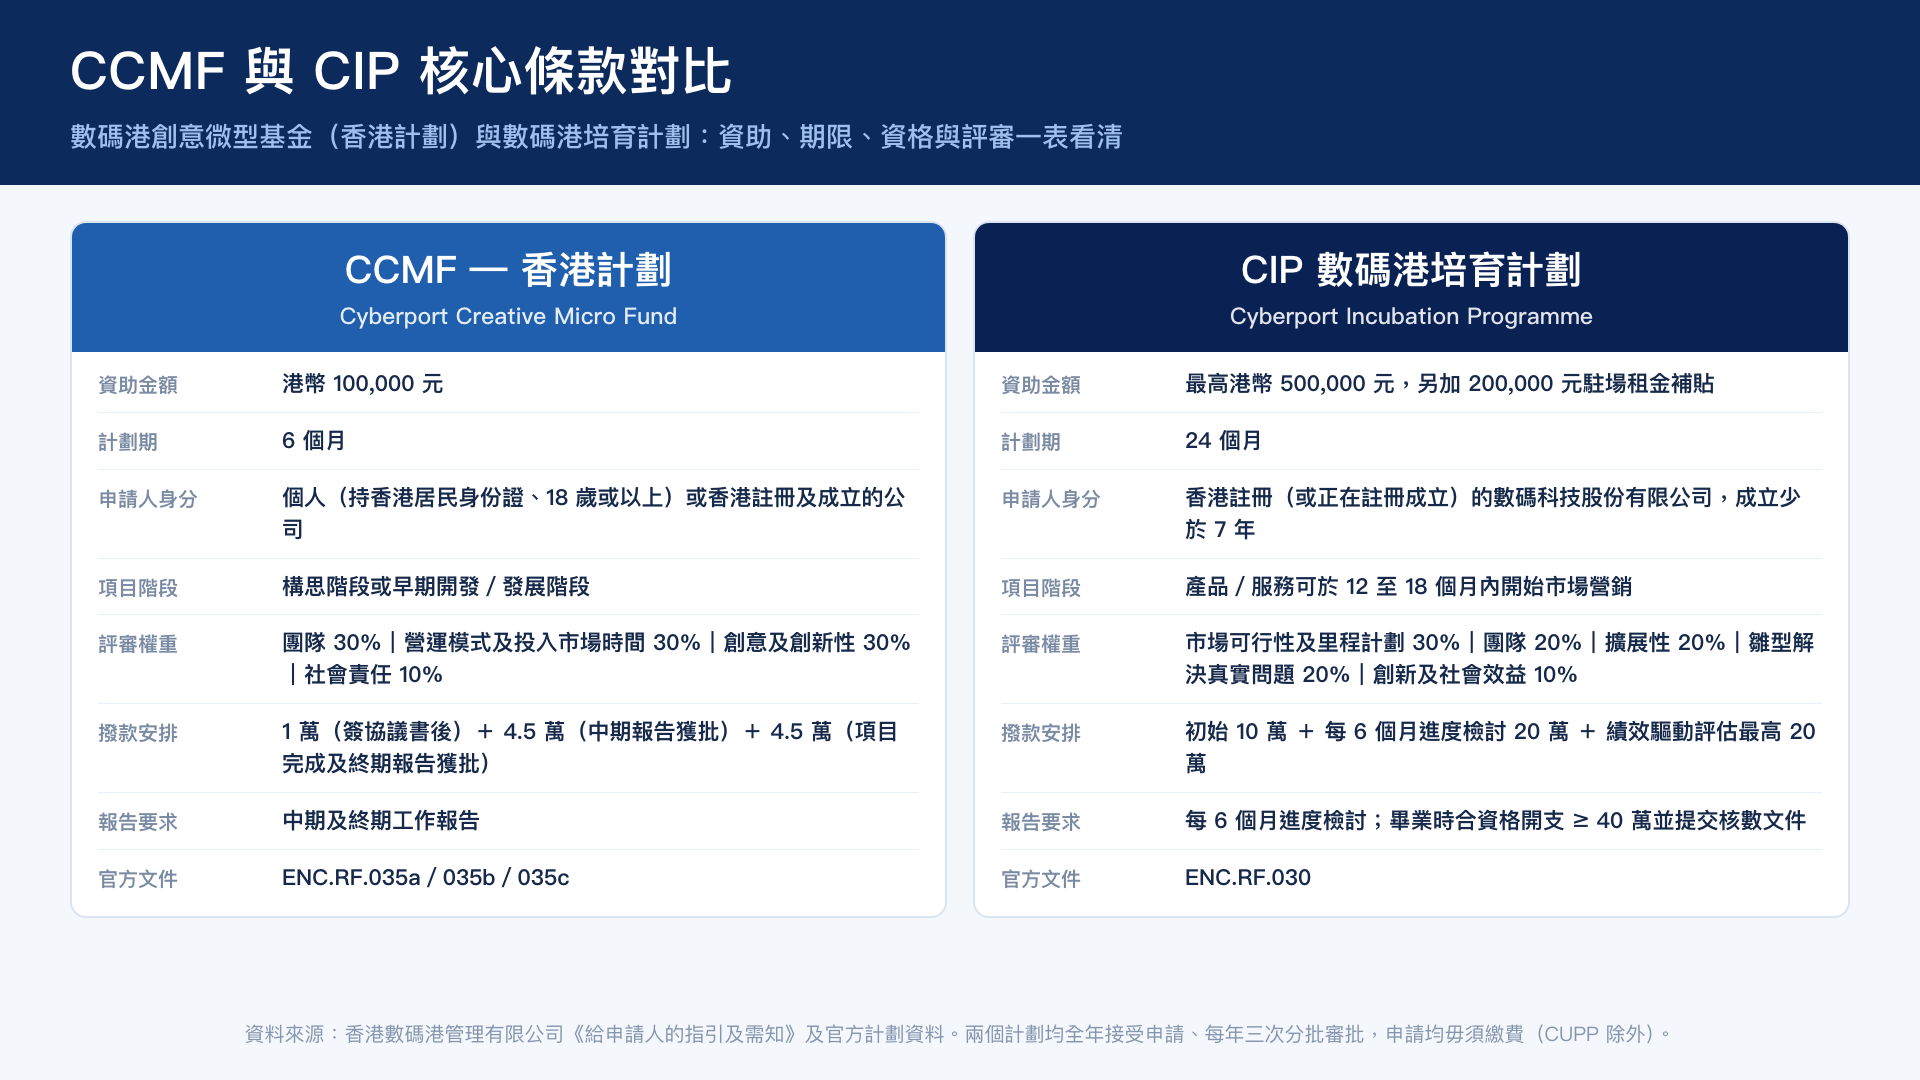
Task: Click the '資助金額' label in CCMF card
Action: (x=138, y=385)
